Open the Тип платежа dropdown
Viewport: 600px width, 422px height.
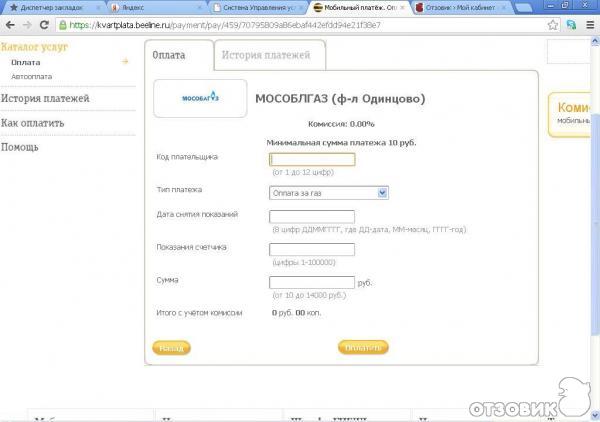pyautogui.click(x=329, y=193)
